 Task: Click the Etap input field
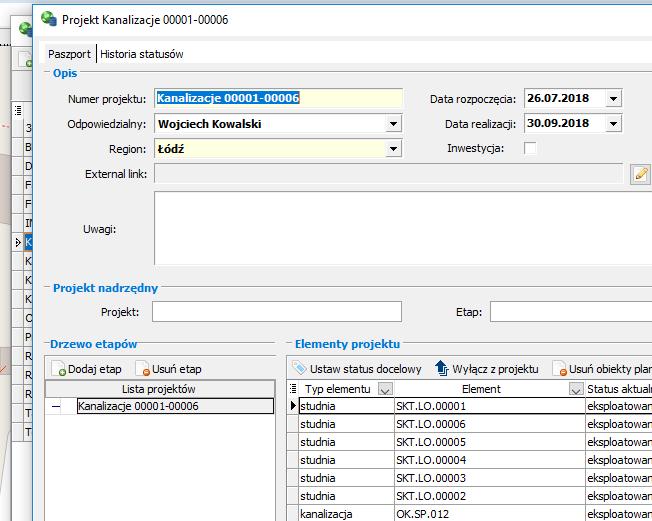coord(571,312)
